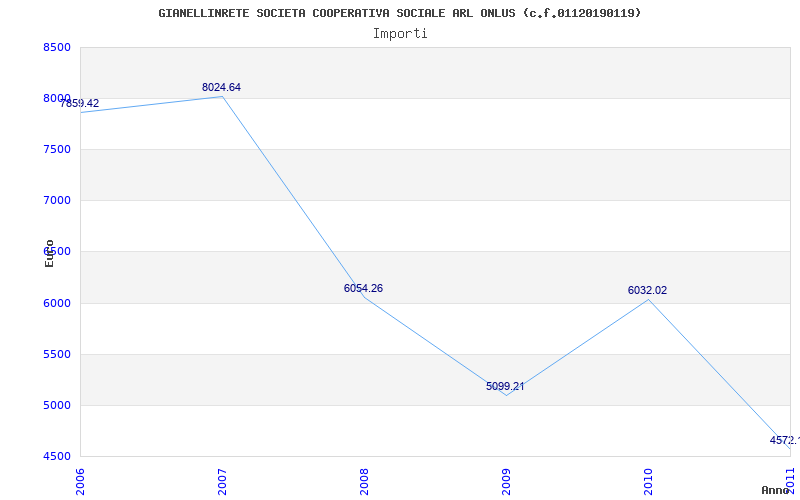Click the 2007 x-axis year label
The width and height of the screenshot is (800, 500).
pos(222,482)
